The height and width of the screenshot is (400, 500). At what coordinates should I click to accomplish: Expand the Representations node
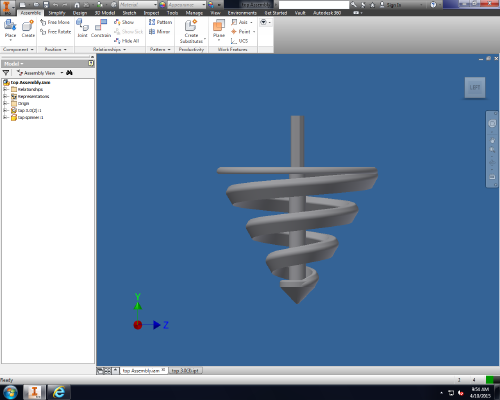point(5,96)
